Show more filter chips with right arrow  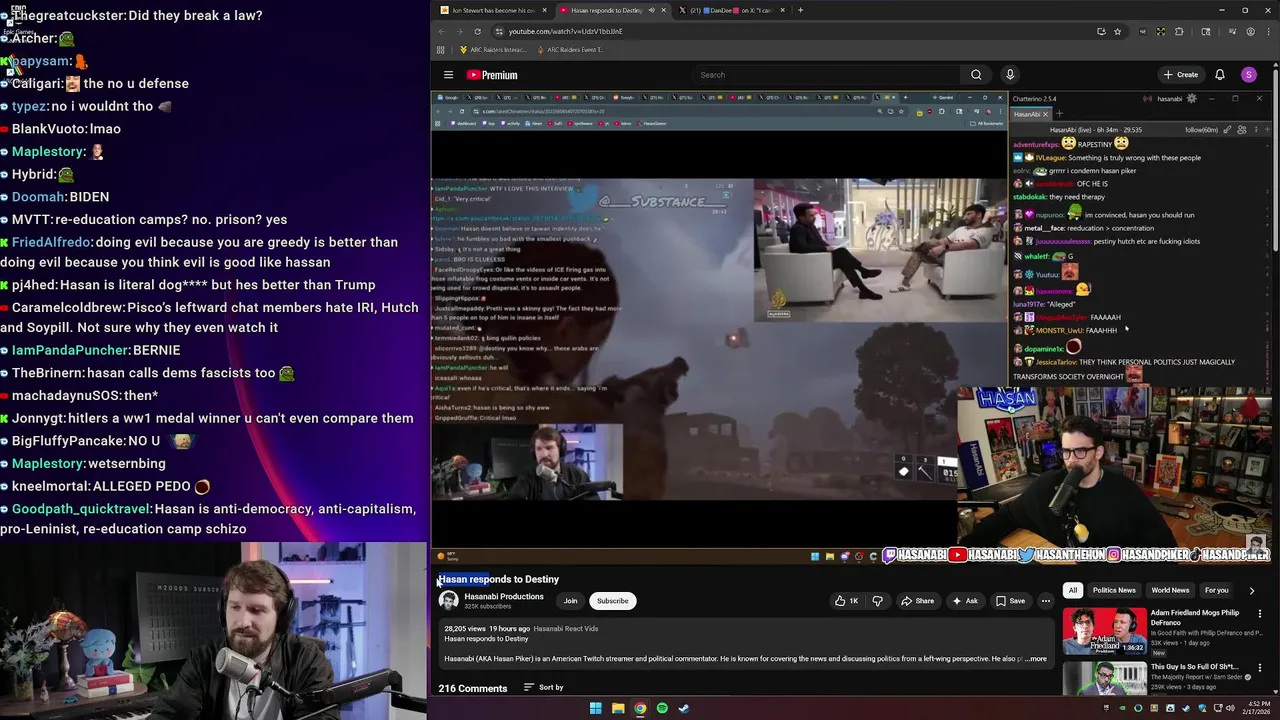(1252, 590)
